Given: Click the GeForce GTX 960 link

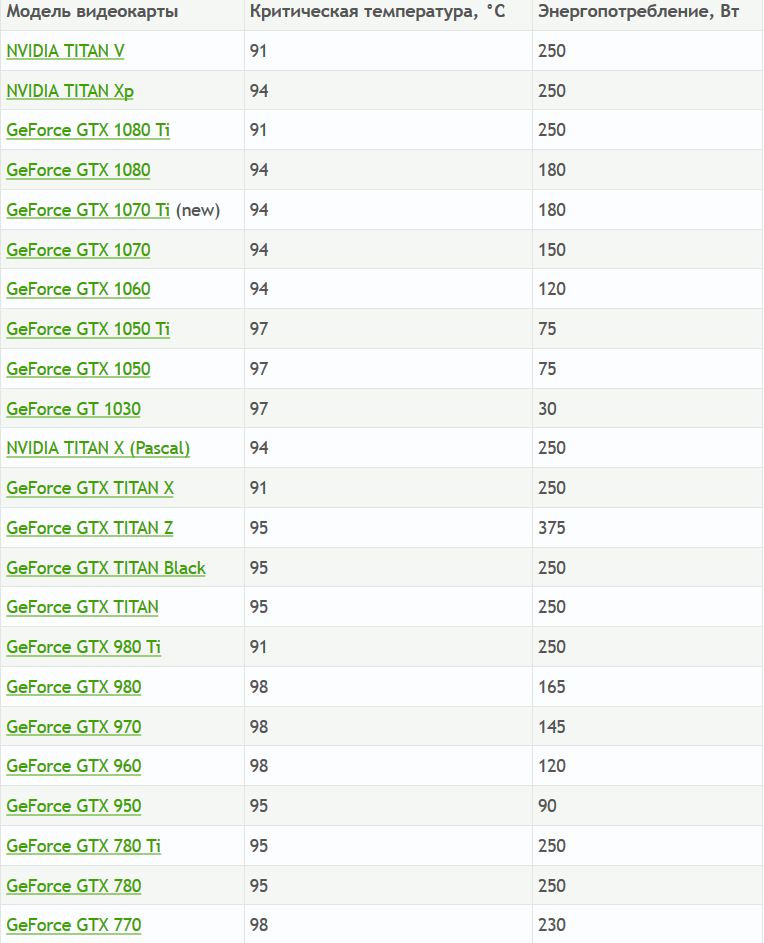Looking at the screenshot, I should (73, 766).
